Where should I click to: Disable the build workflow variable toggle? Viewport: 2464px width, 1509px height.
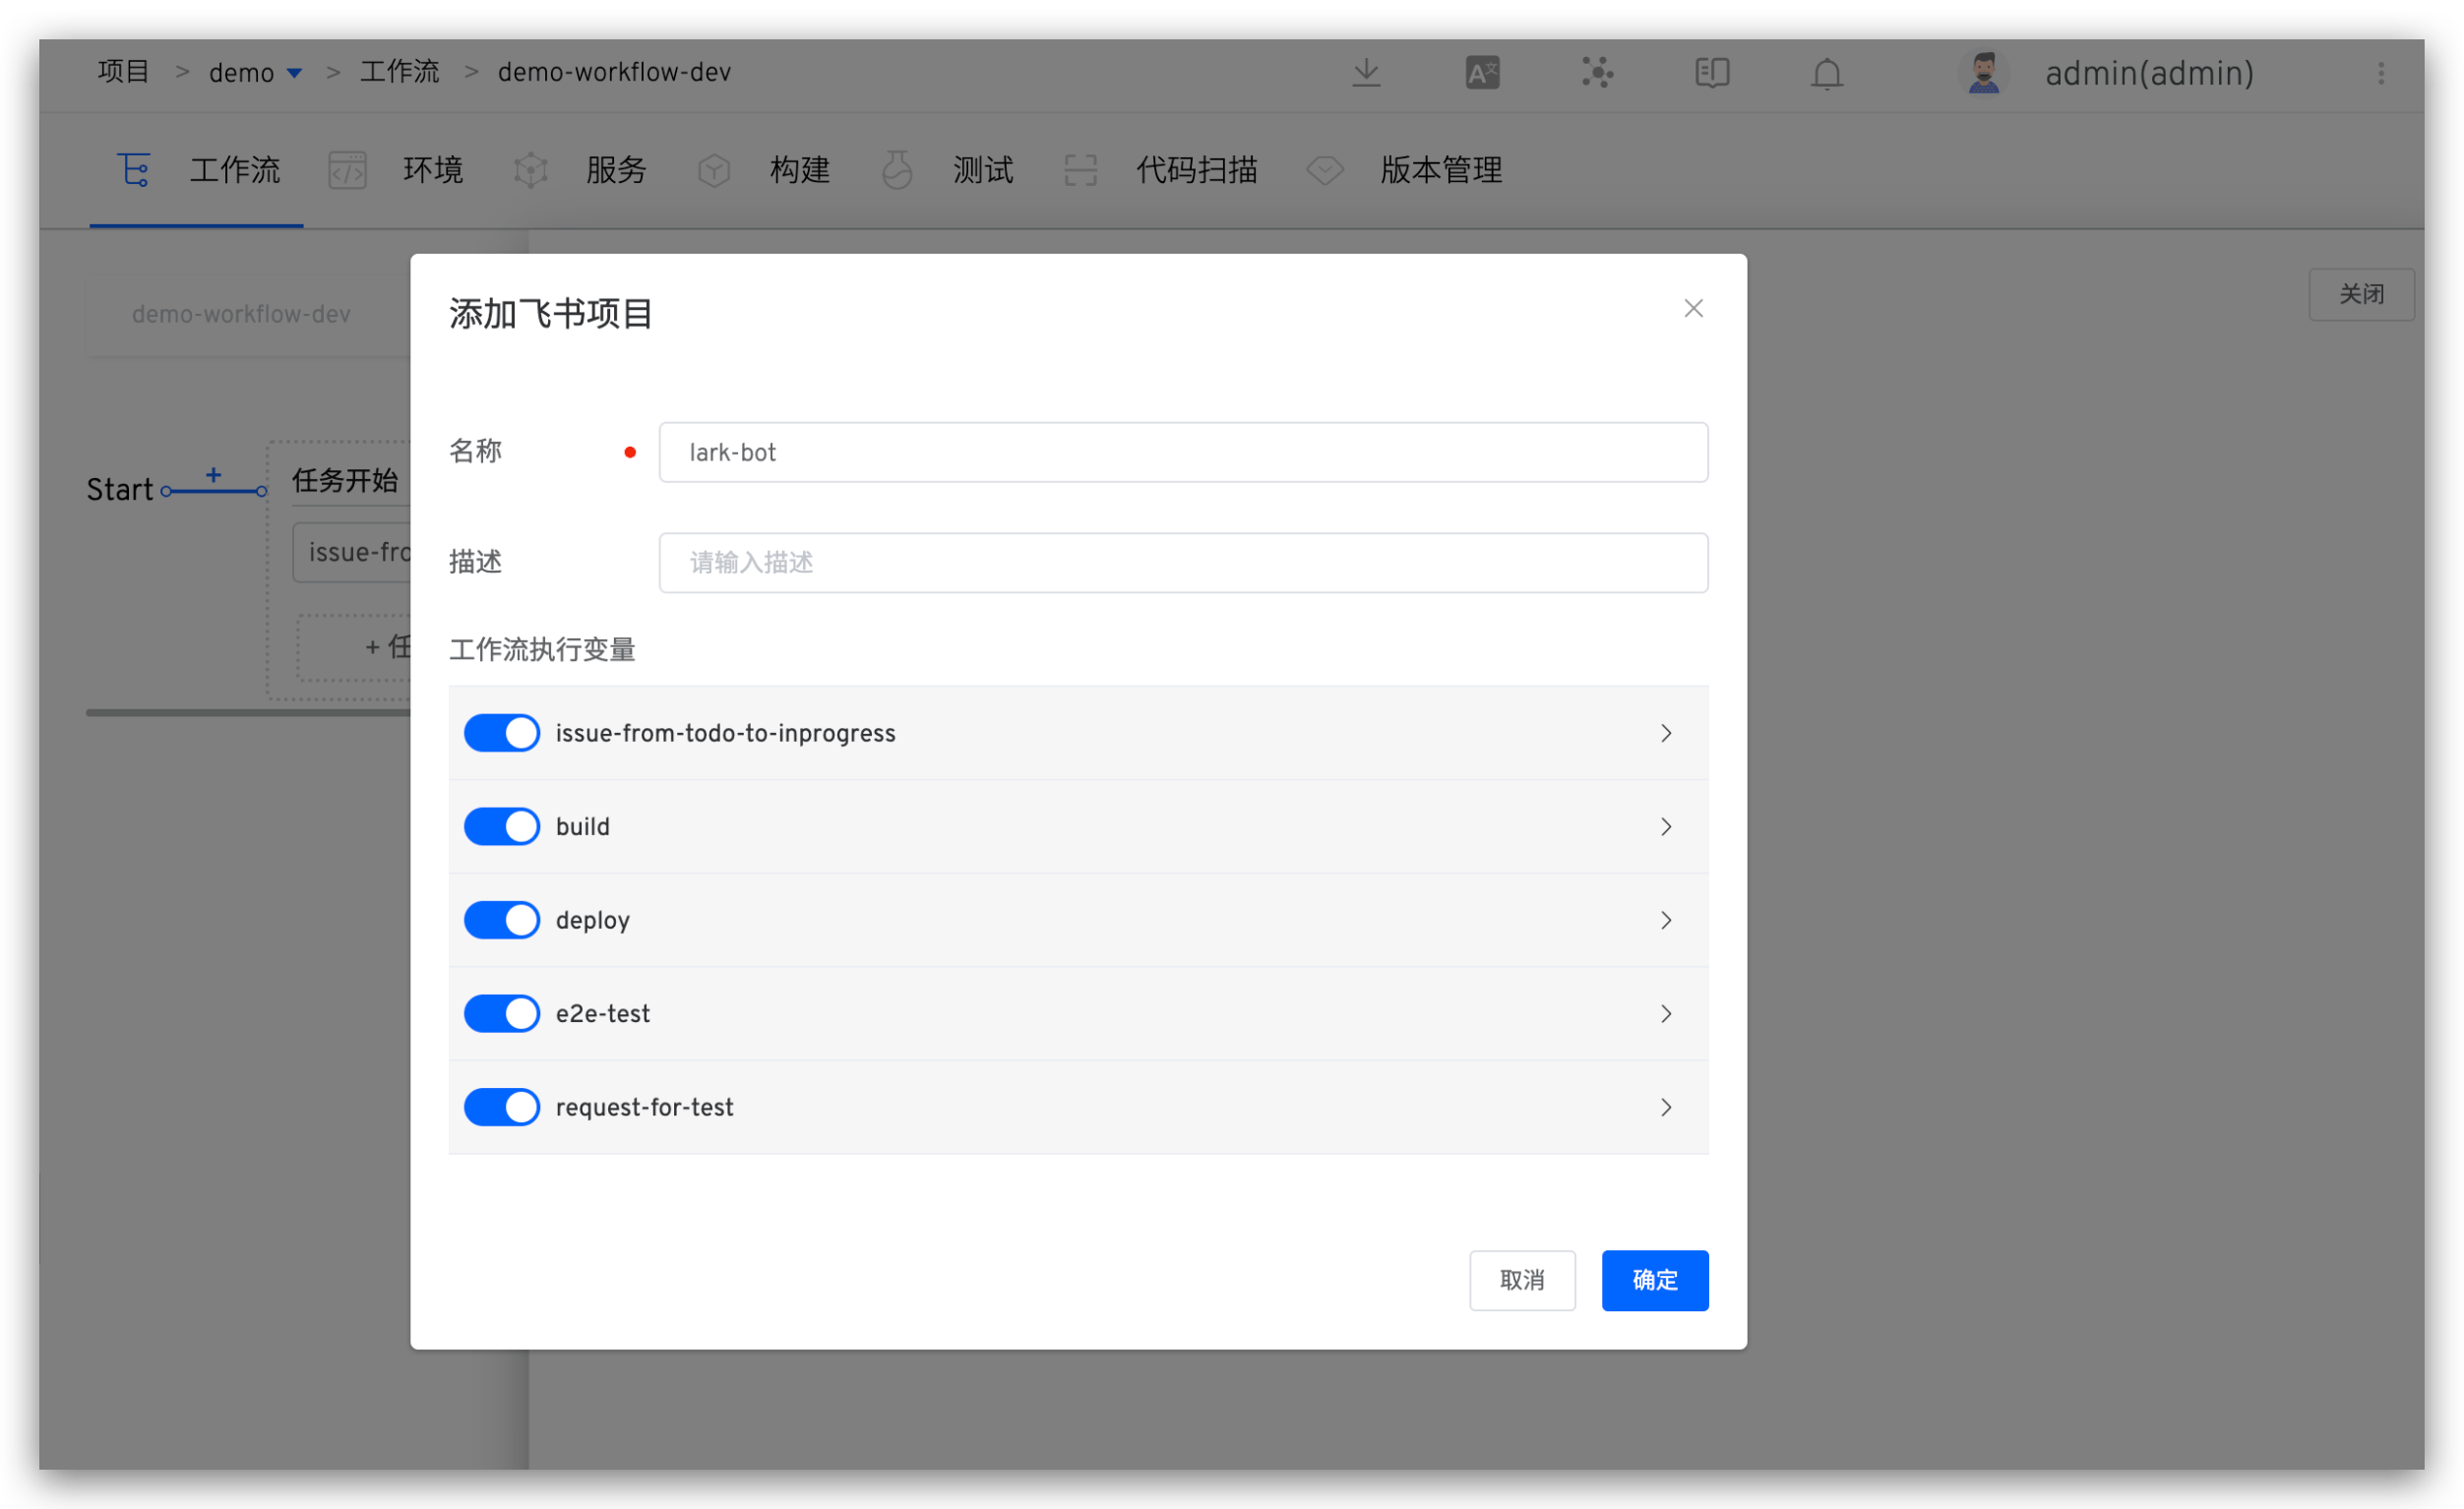point(501,826)
